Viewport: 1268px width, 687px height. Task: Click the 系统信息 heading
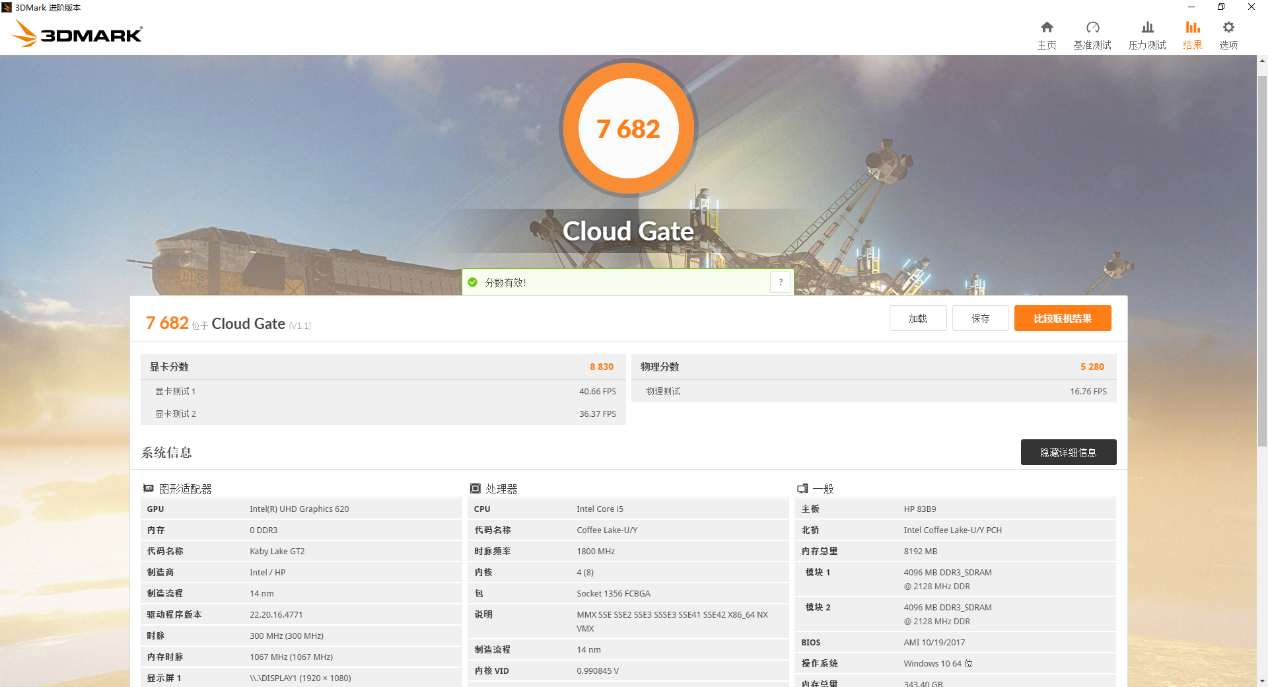[x=167, y=453]
